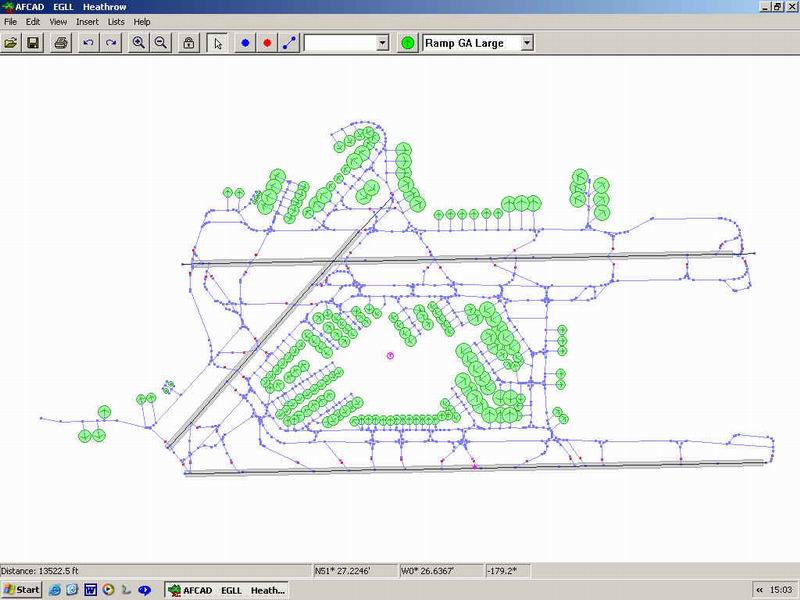800x600 pixels.
Task: Click the magenta airport reference point marker
Action: tap(390, 355)
